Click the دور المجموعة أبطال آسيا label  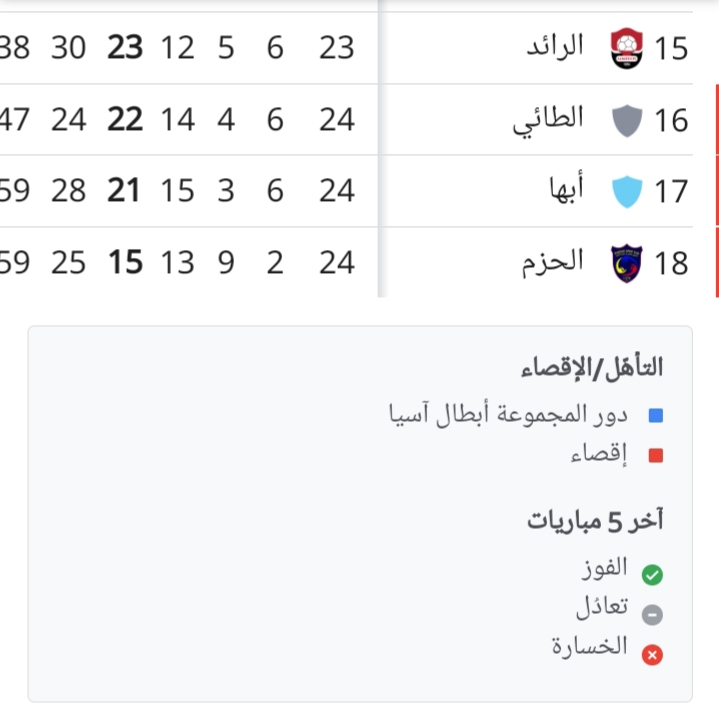[x=508, y=414]
